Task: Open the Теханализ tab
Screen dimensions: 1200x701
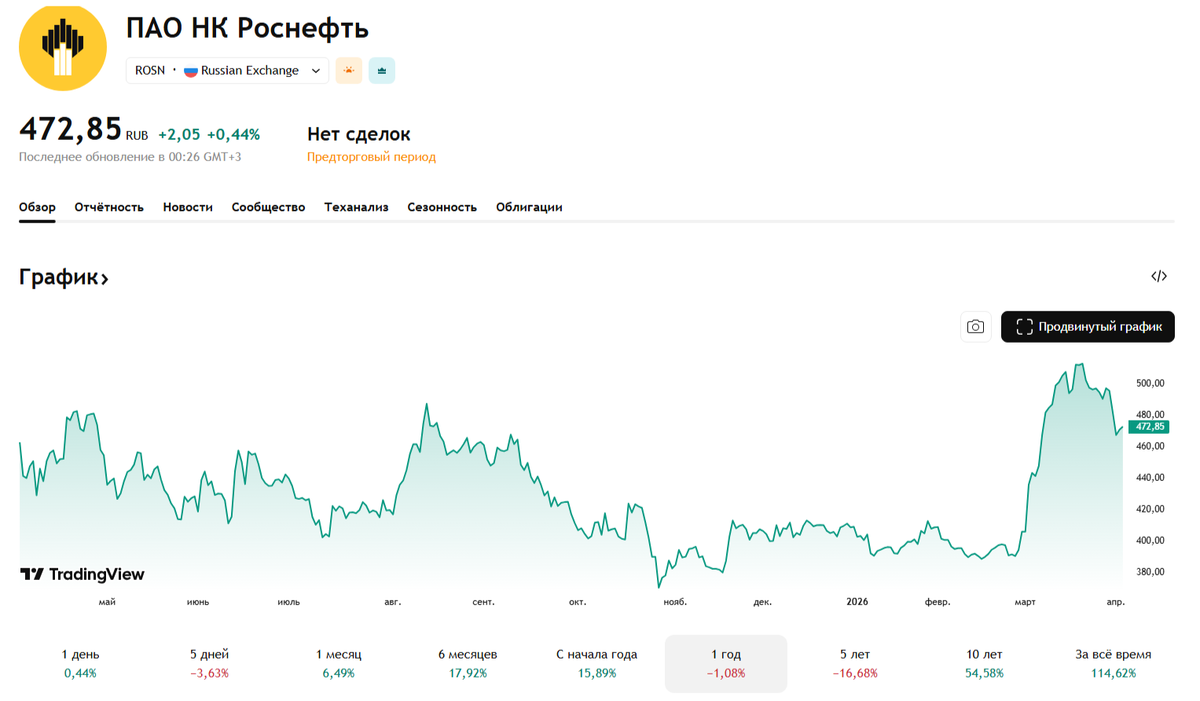Action: coord(356,207)
